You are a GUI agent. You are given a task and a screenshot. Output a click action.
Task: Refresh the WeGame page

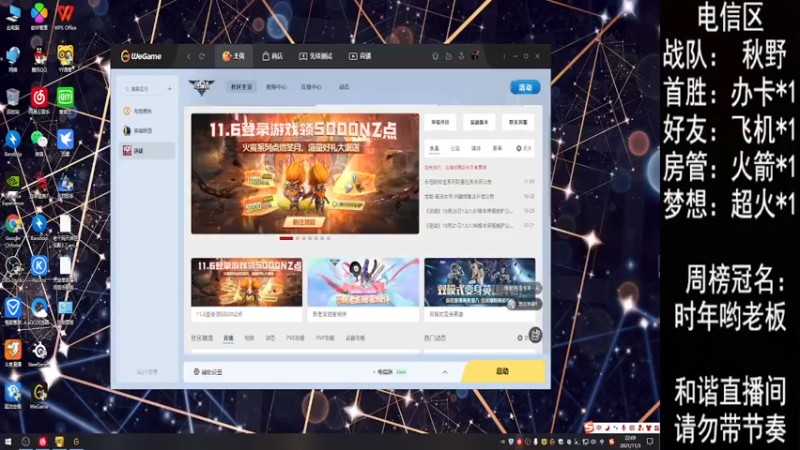tap(202, 56)
